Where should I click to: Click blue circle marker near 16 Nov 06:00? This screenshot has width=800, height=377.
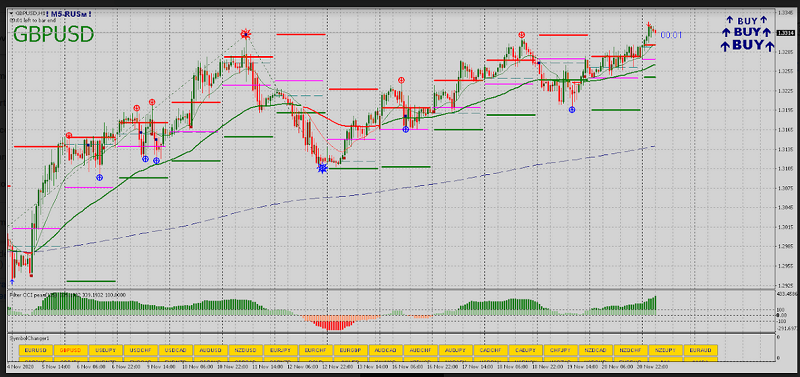pyautogui.click(x=406, y=130)
